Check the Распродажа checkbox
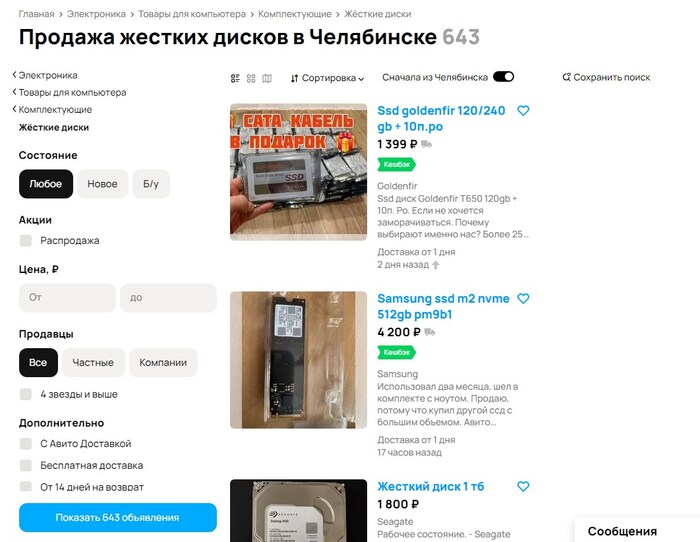The image size is (700, 542). (x=26, y=240)
